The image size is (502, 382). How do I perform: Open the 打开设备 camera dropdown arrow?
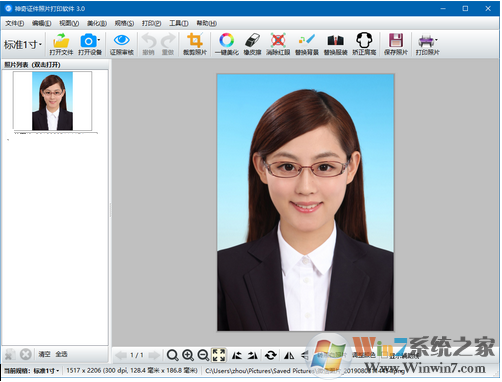click(99, 40)
